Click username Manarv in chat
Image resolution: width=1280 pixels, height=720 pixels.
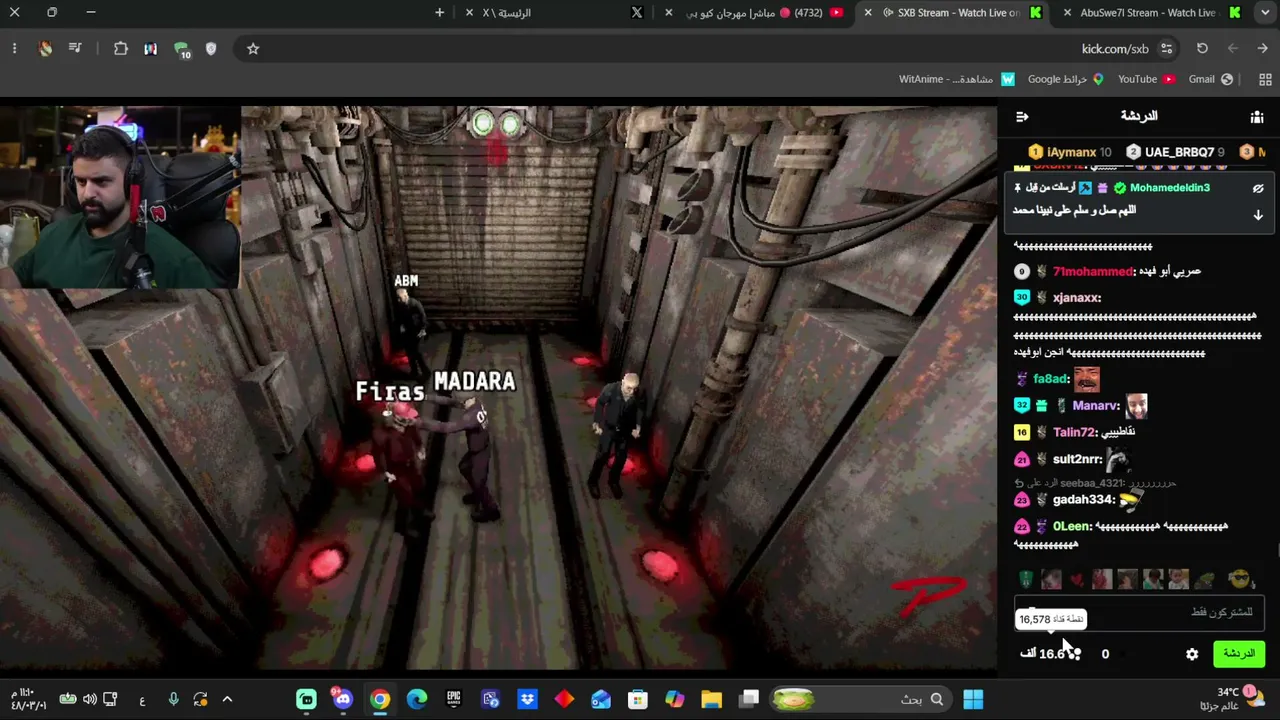pos(1095,406)
